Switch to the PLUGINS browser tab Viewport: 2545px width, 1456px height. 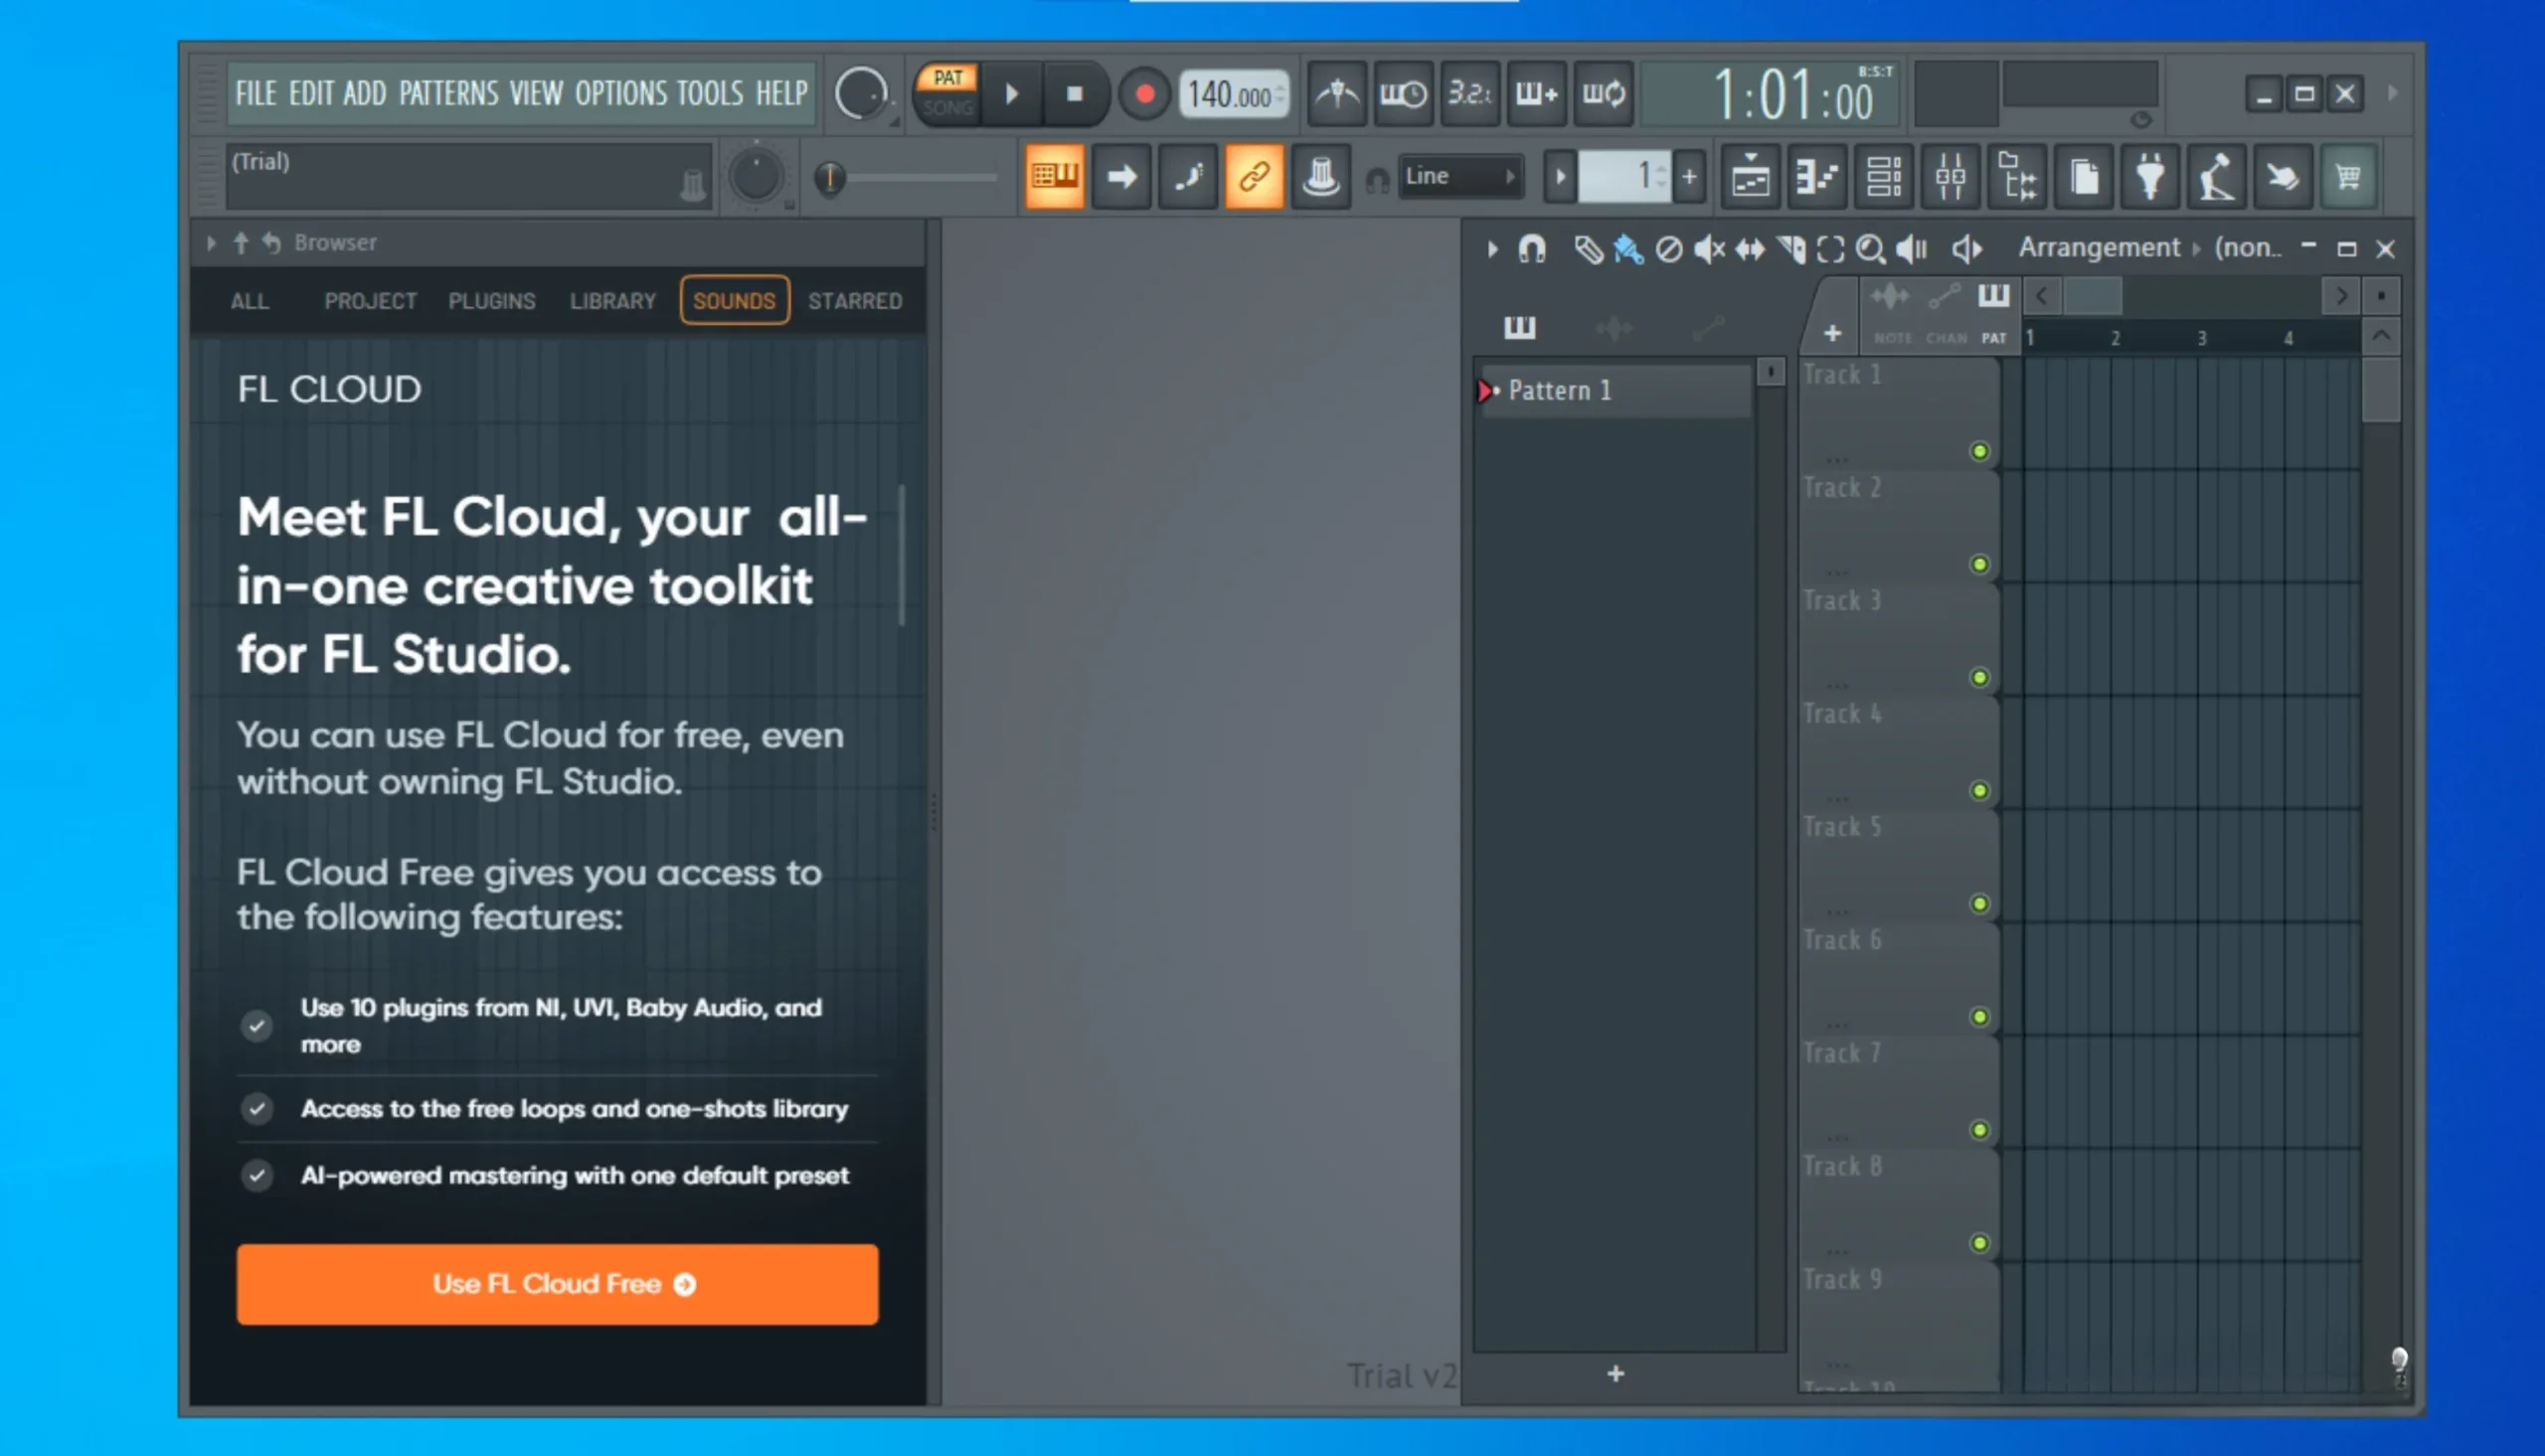(x=491, y=301)
